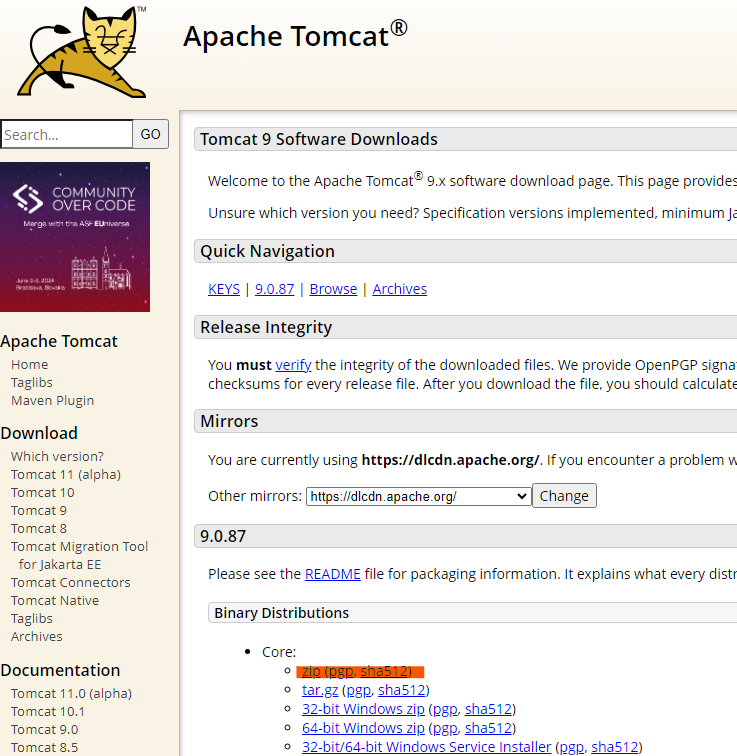Click the 9.0.87 section heading

(223, 536)
